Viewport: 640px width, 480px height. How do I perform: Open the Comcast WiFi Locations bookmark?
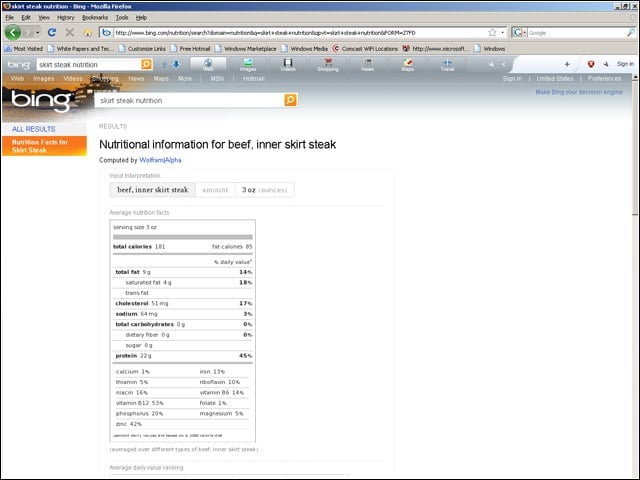[x=365, y=49]
